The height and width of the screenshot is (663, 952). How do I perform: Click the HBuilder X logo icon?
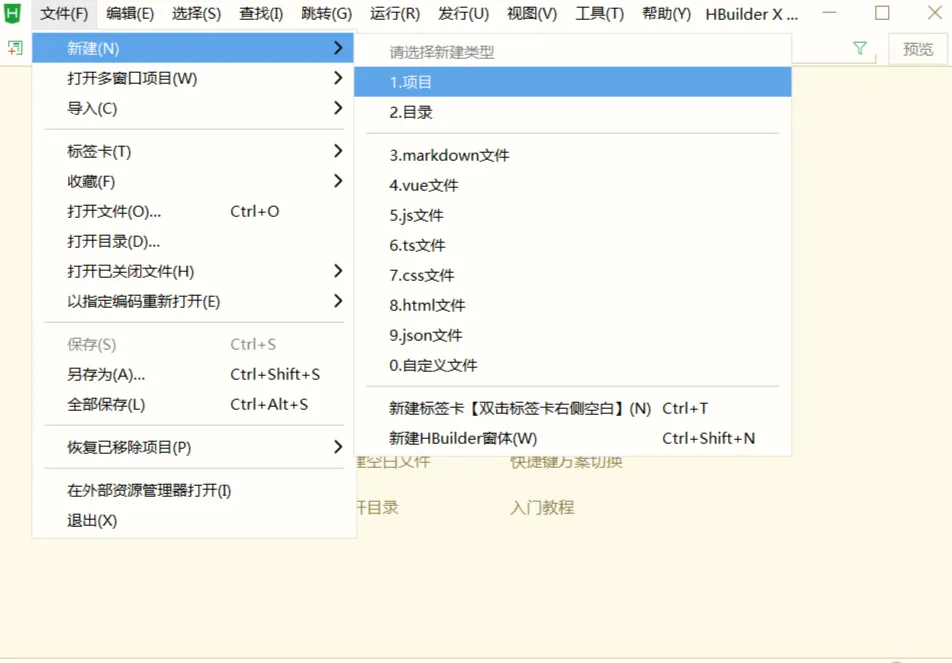click(x=13, y=14)
